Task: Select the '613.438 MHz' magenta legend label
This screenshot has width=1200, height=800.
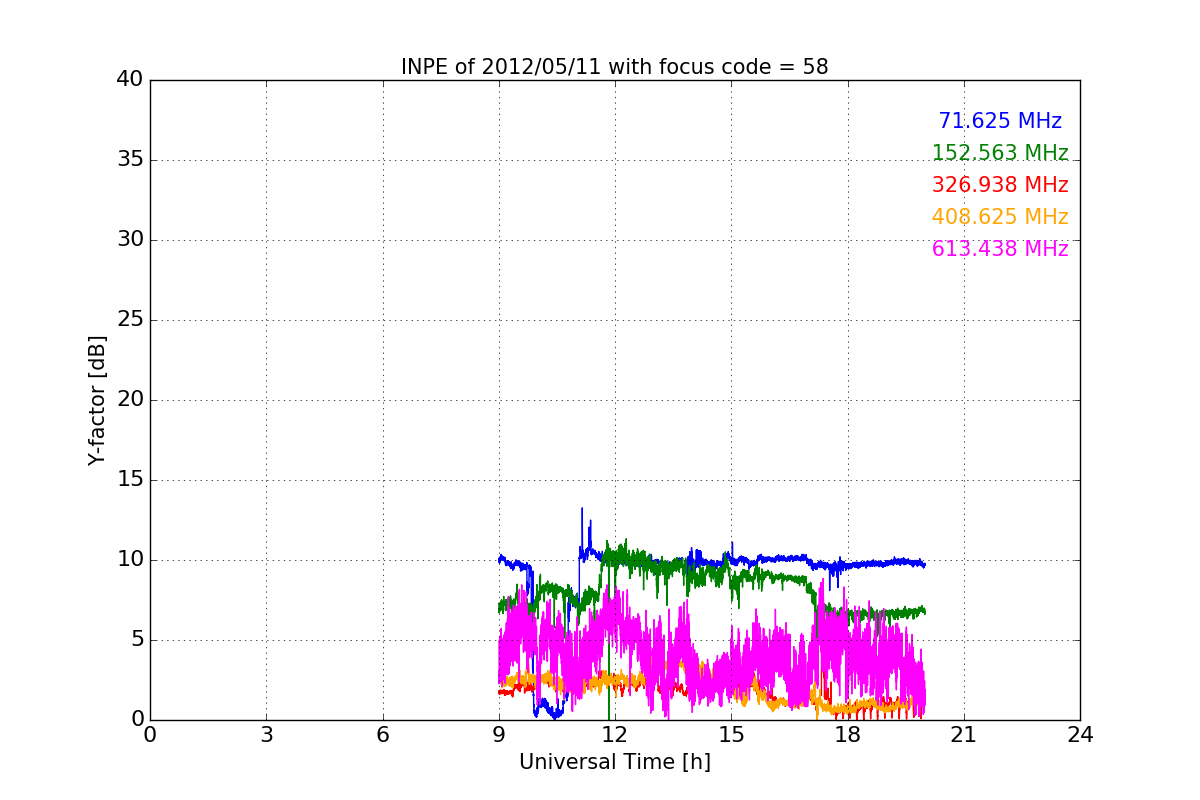Action: point(1000,249)
